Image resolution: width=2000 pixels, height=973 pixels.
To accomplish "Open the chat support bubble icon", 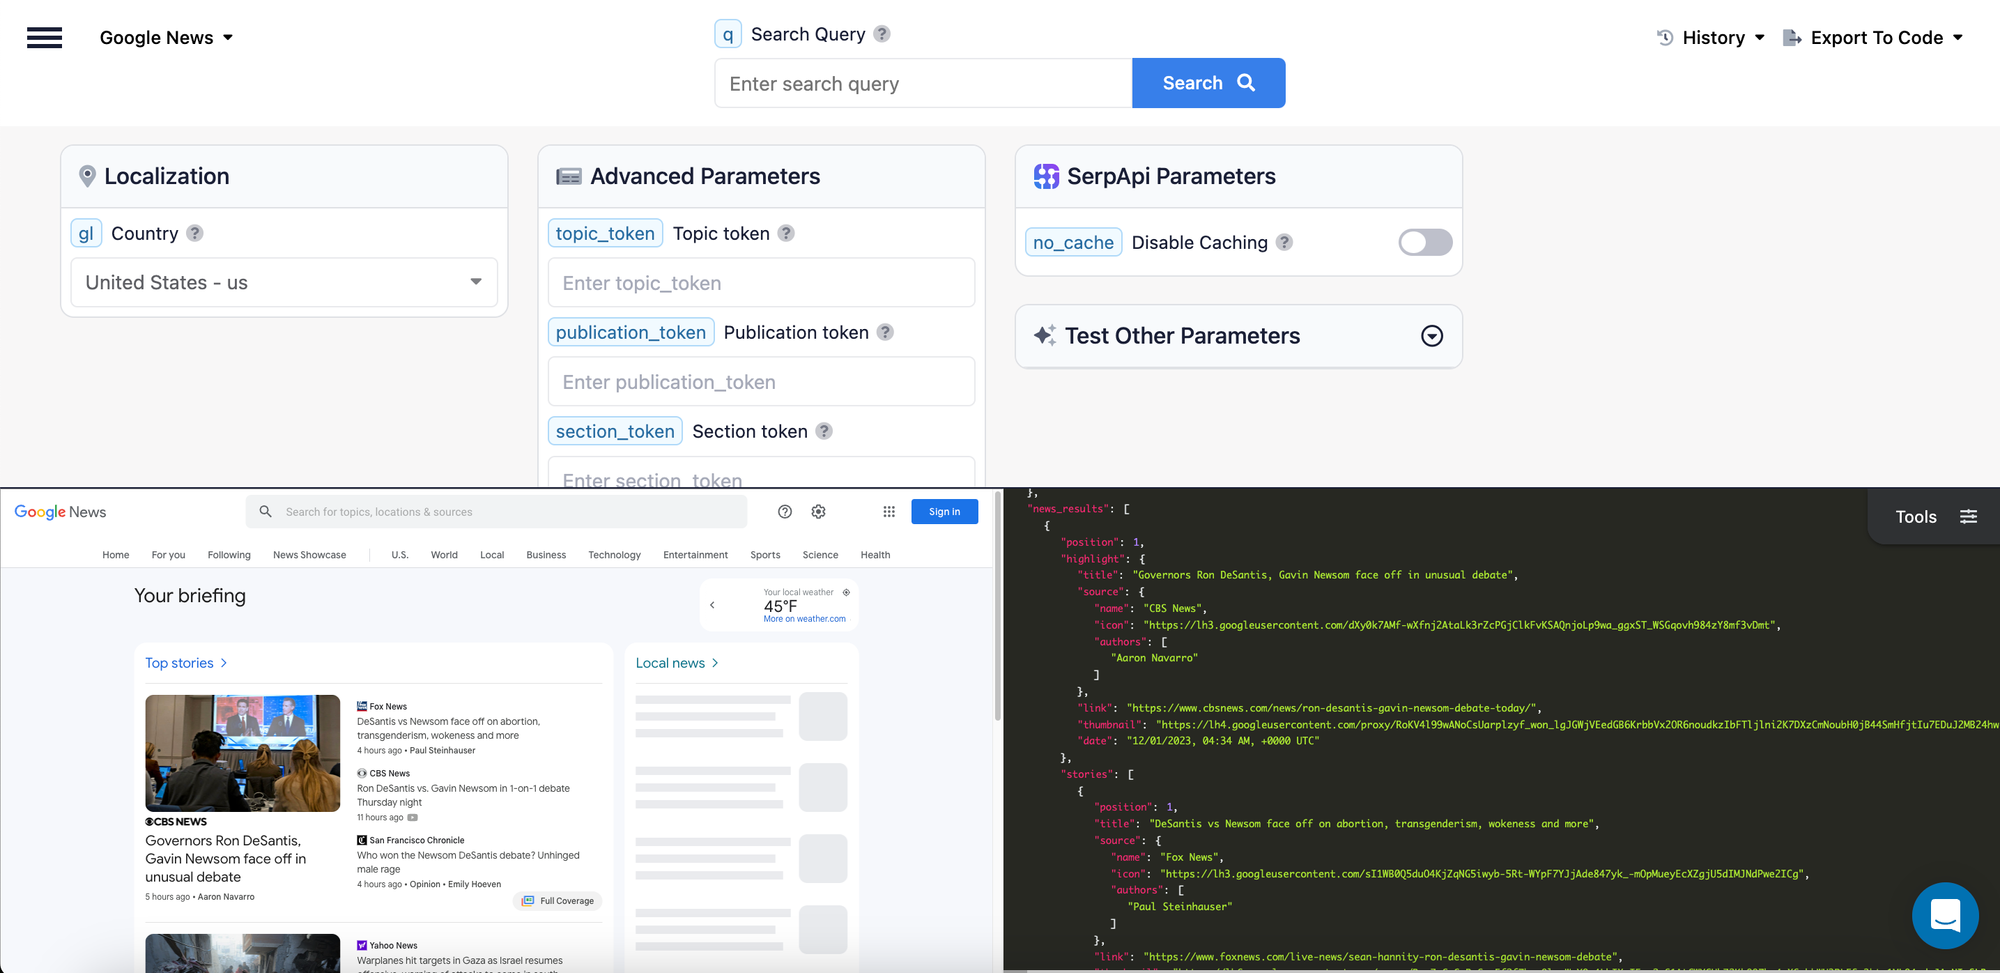I will tap(1945, 915).
